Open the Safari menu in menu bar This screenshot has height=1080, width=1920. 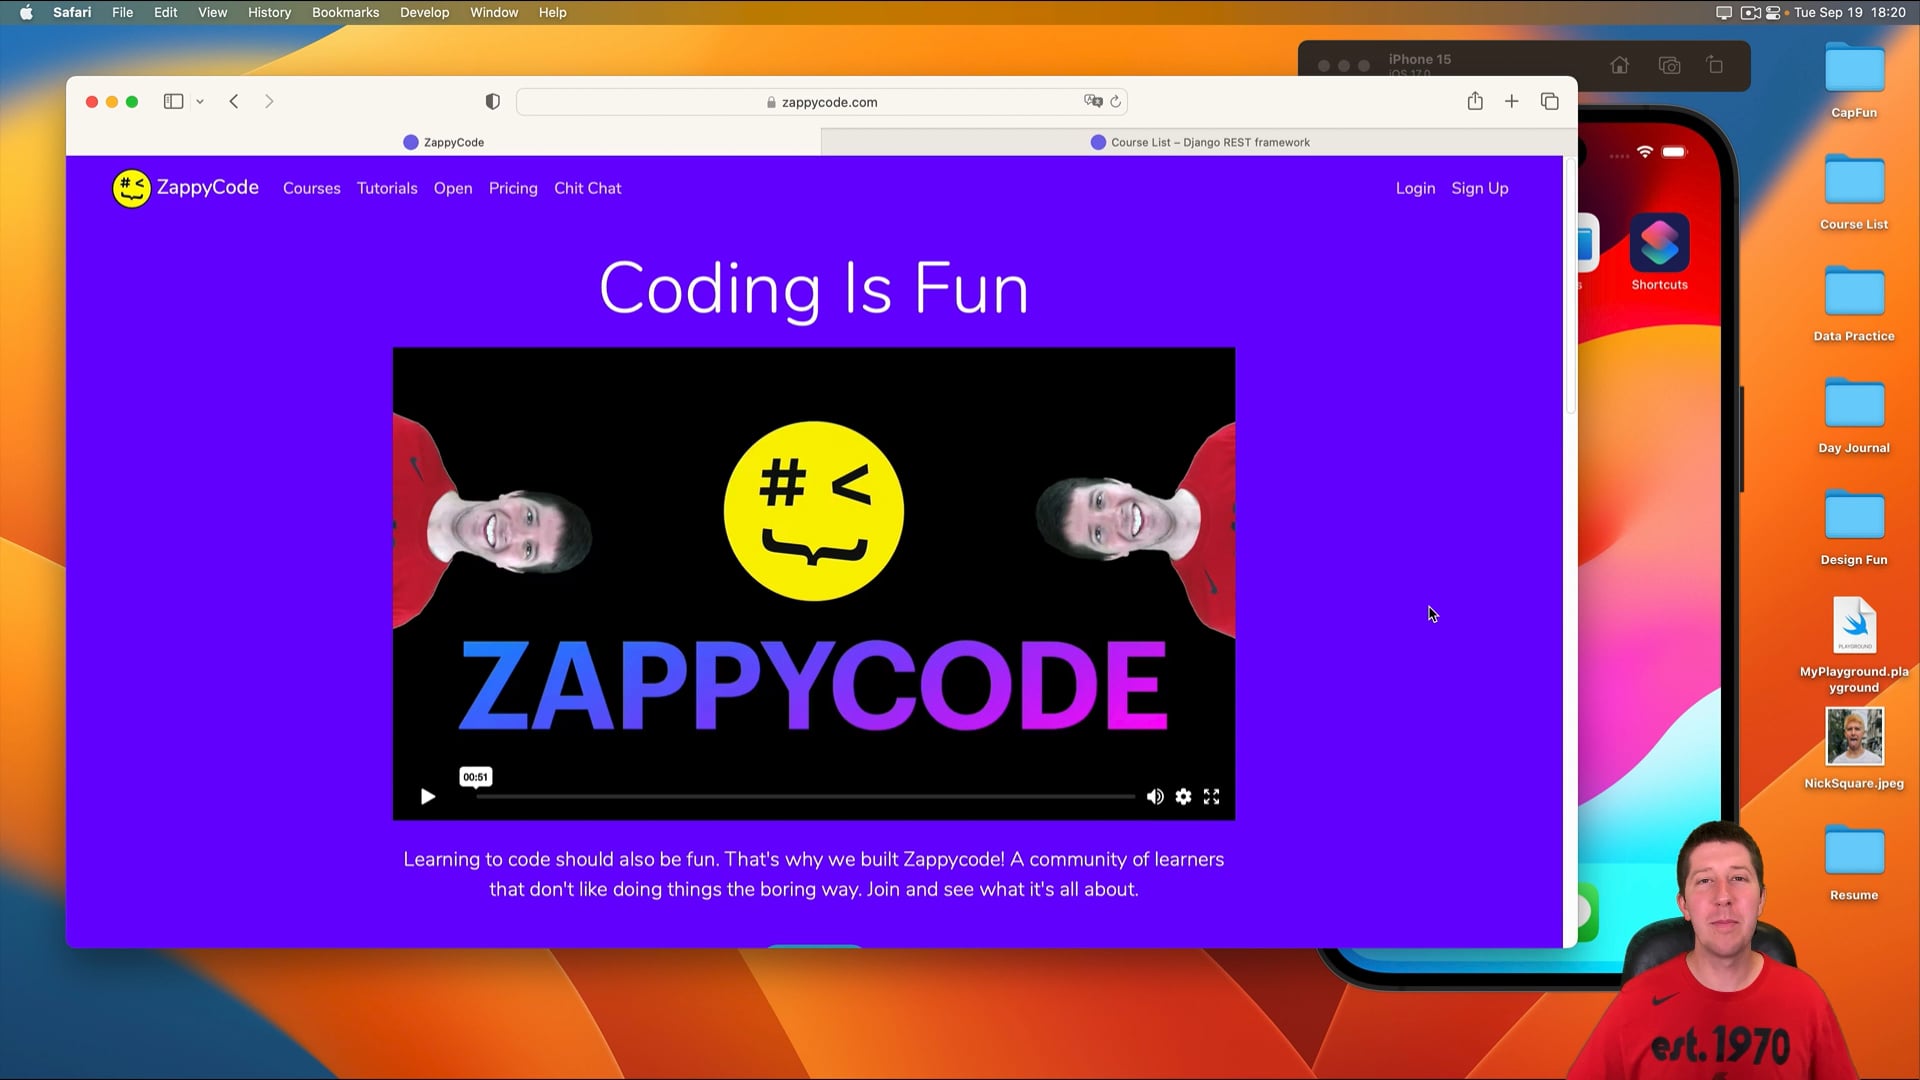click(x=72, y=12)
